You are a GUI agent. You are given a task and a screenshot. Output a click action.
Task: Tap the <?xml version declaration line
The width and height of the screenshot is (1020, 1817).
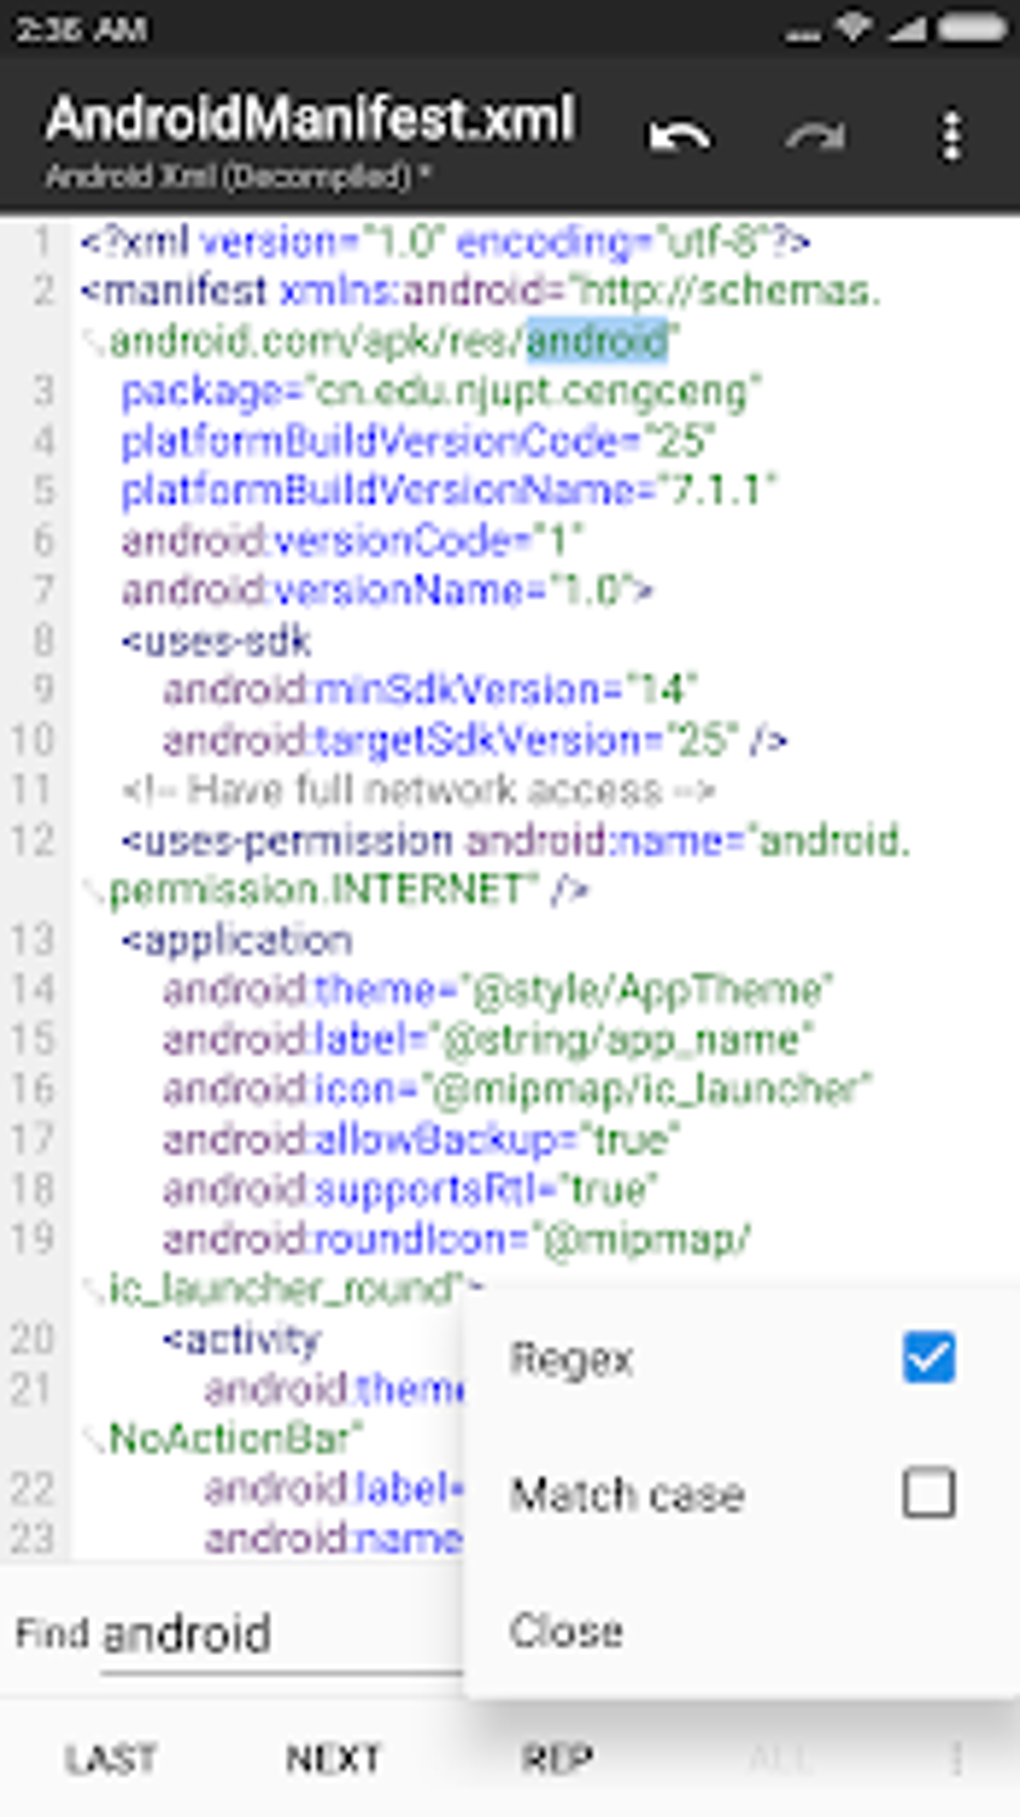[445, 242]
